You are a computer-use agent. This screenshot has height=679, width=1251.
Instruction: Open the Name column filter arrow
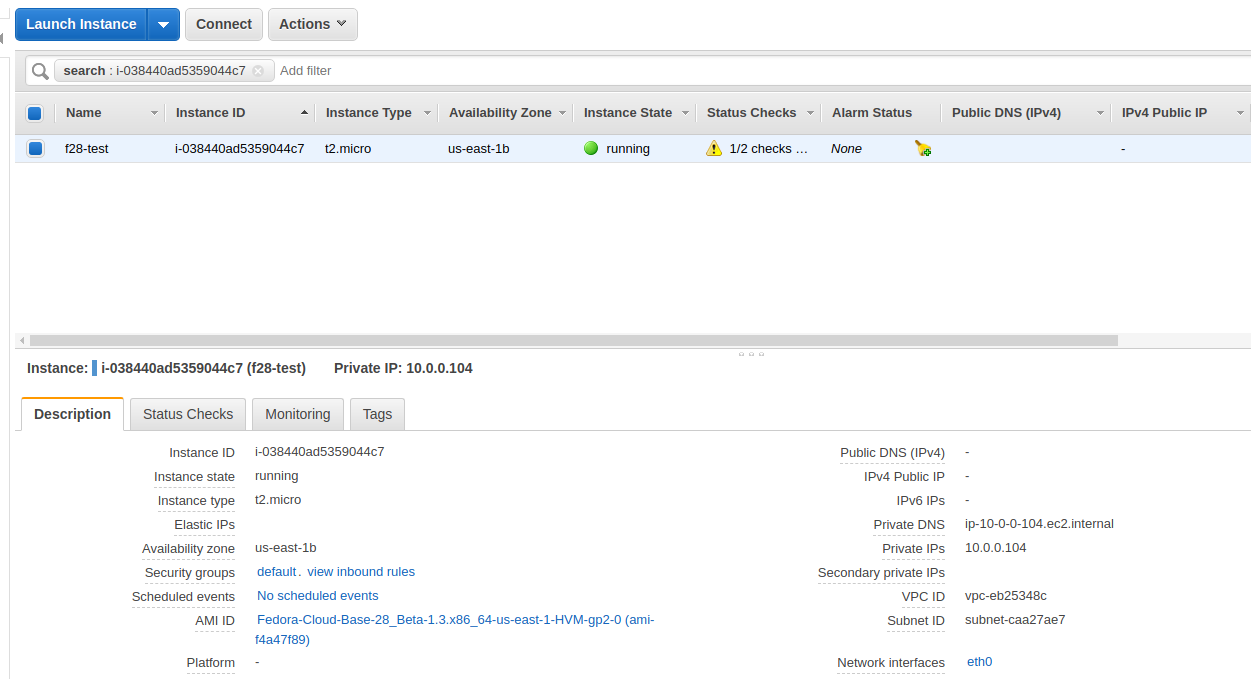click(x=154, y=113)
